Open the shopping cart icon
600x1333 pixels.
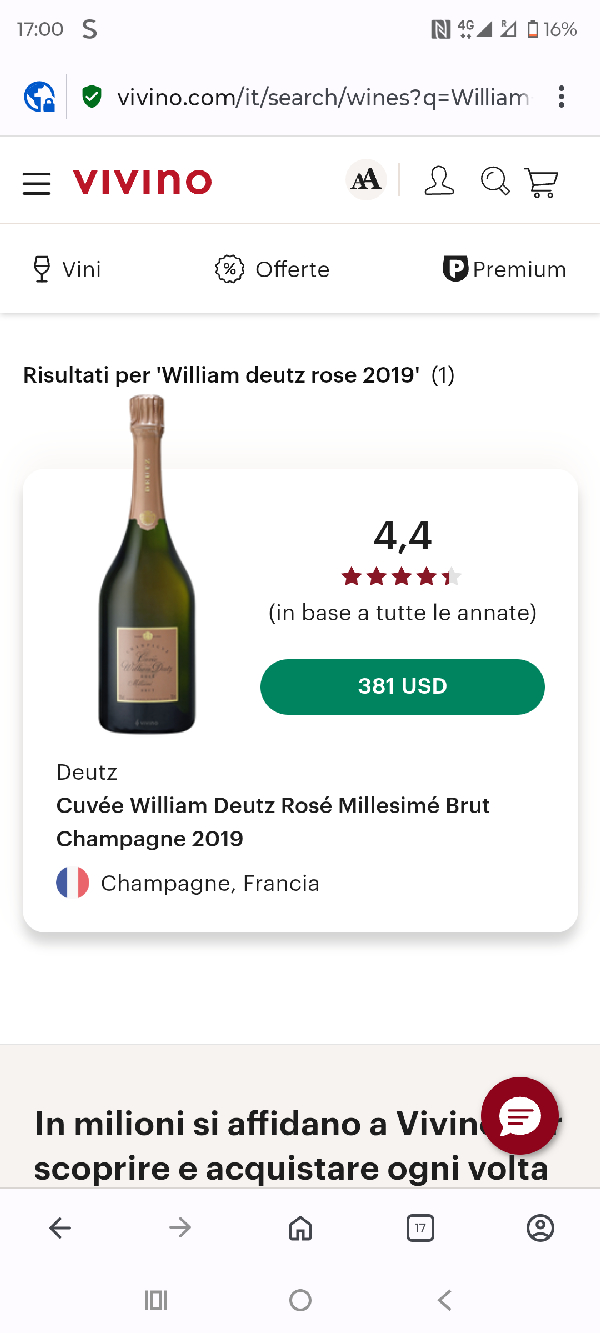point(541,181)
